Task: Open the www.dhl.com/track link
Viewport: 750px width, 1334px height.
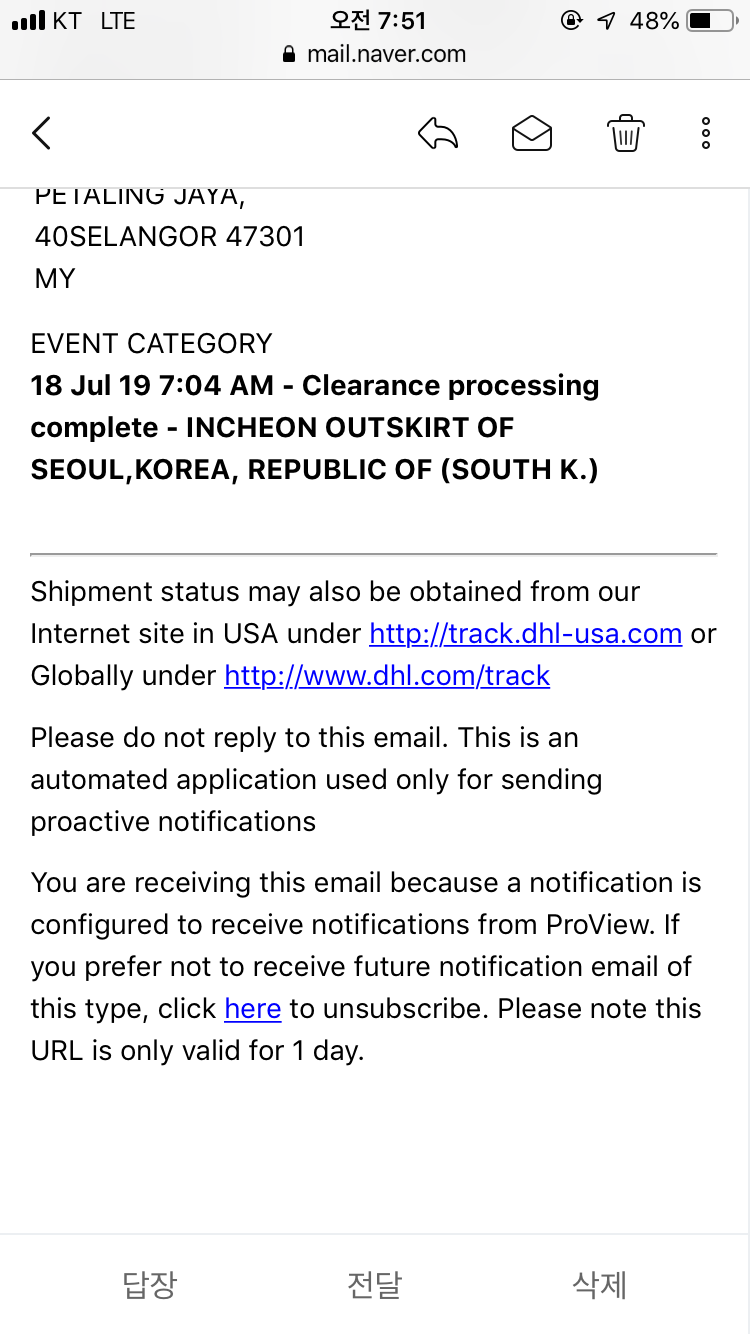Action: coord(387,676)
